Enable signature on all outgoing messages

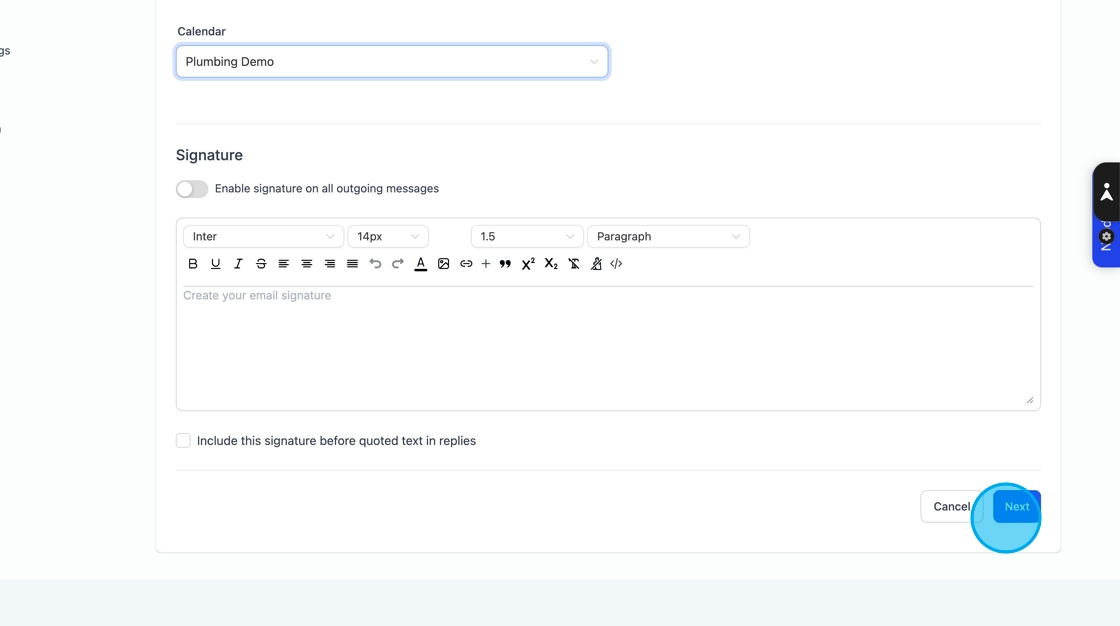[192, 189]
